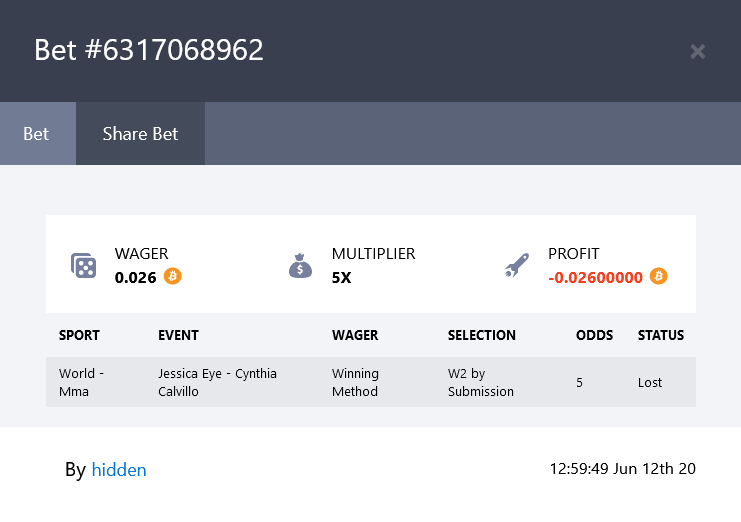Click the dice wager icon
This screenshot has height=522, width=741.
point(84,265)
